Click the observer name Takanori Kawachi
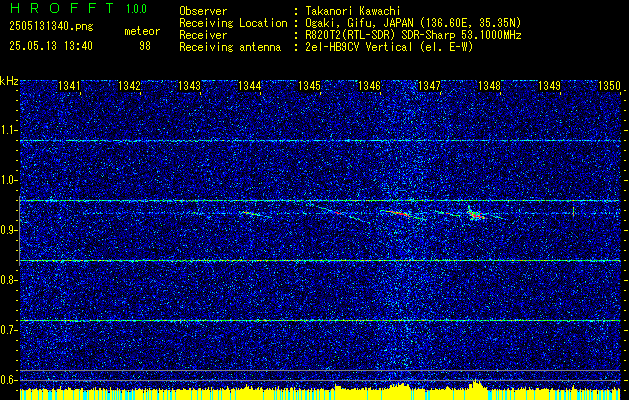Image resolution: width=629 pixels, height=400 pixels. pyautogui.click(x=353, y=11)
